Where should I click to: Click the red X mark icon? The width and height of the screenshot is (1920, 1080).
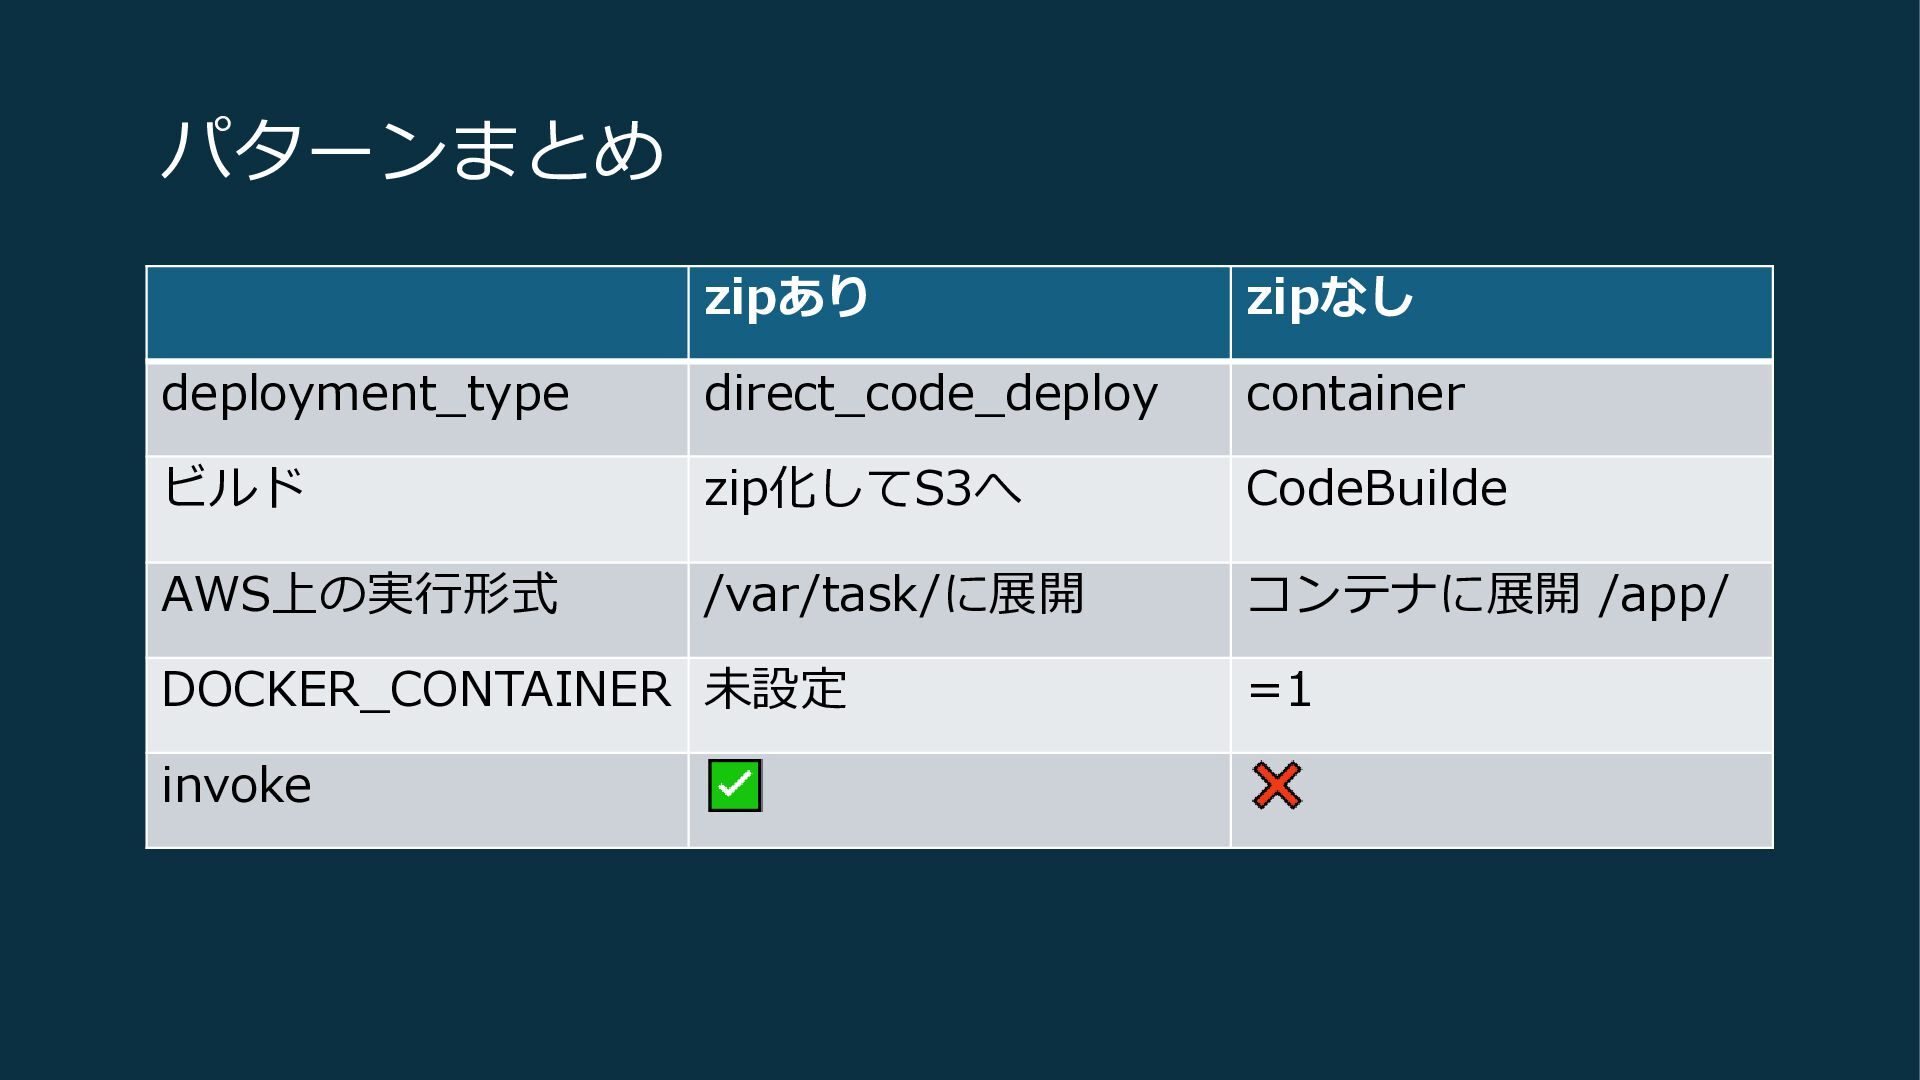[x=1277, y=785]
